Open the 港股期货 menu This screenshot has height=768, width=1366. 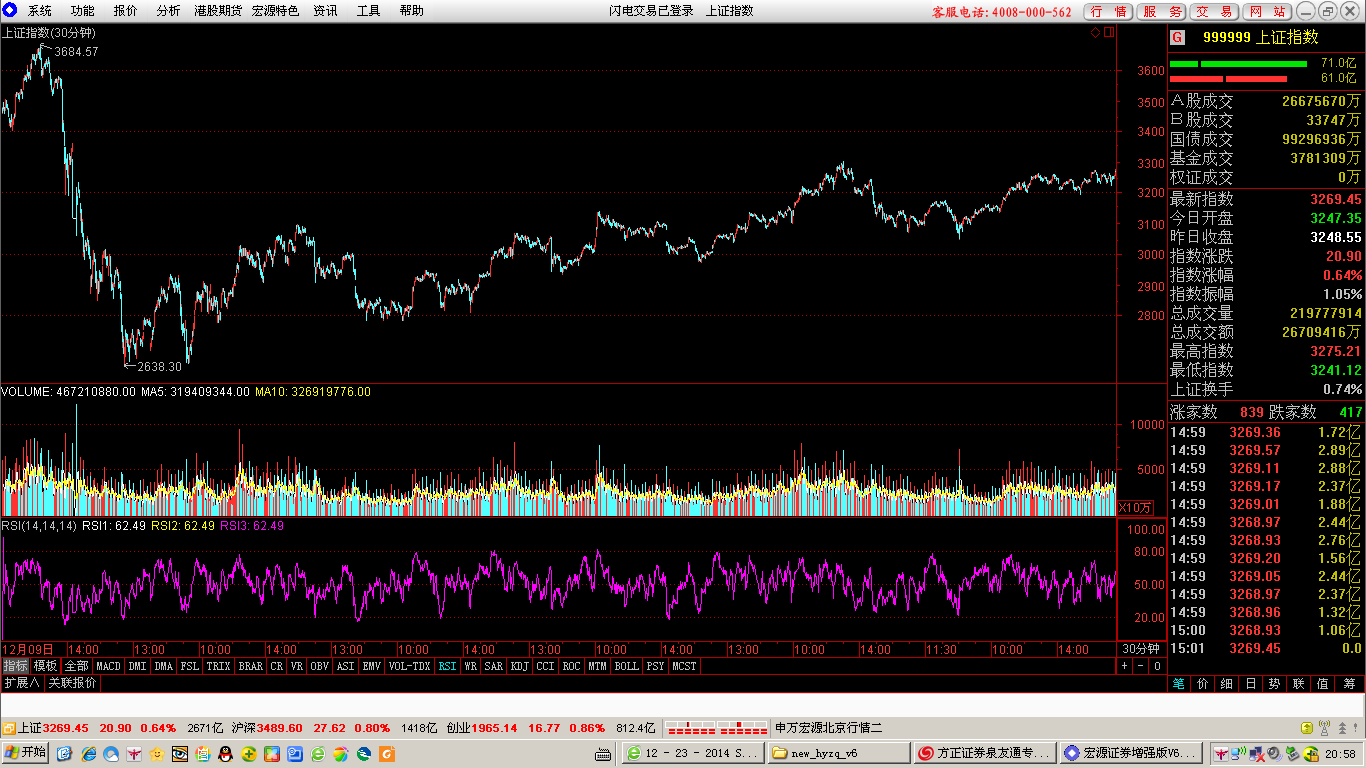click(218, 11)
